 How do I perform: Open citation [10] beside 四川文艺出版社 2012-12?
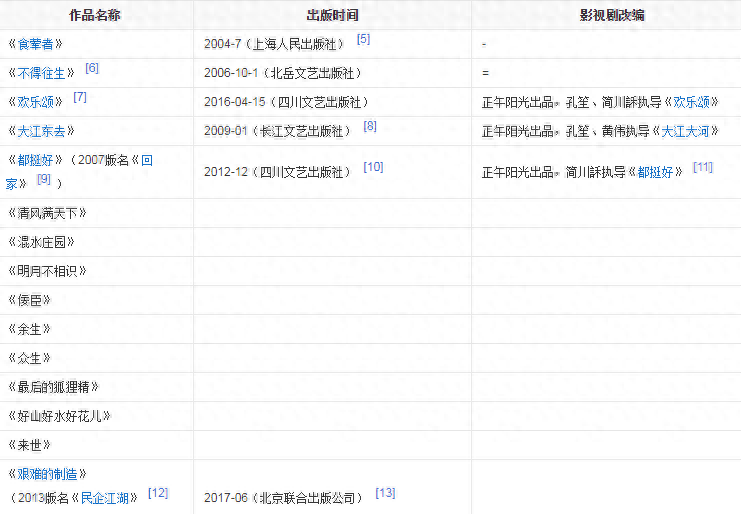(373, 167)
